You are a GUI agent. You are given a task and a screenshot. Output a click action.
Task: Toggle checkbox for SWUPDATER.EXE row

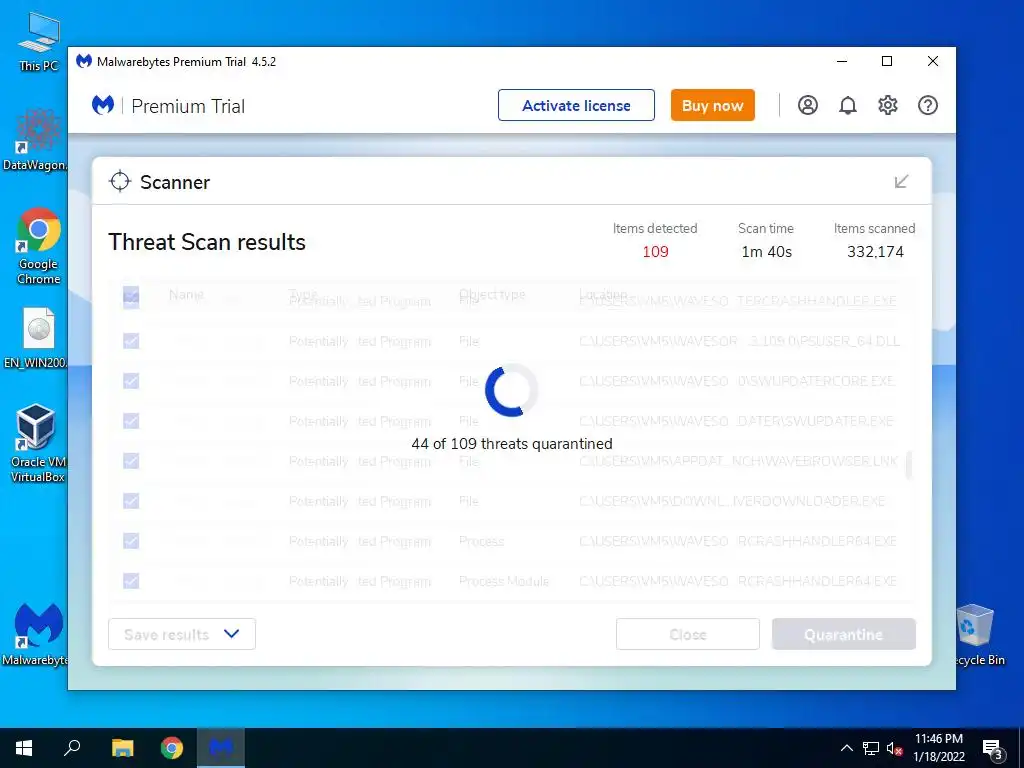(x=131, y=421)
